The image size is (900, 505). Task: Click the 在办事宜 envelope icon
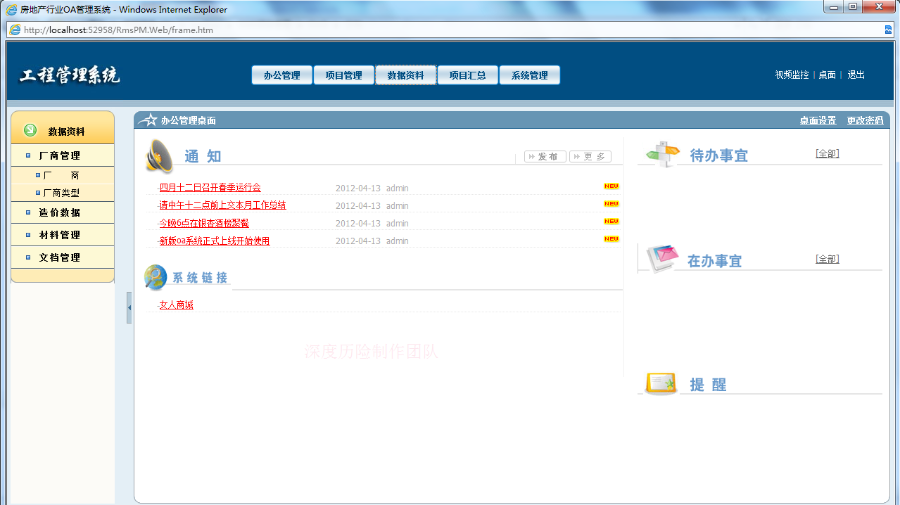(x=662, y=258)
